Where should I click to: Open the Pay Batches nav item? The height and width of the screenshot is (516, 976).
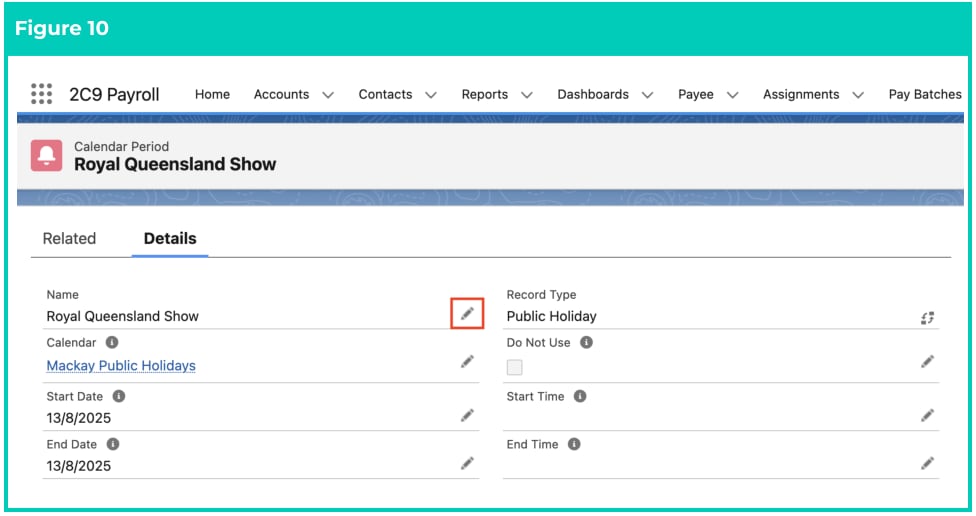(x=925, y=94)
